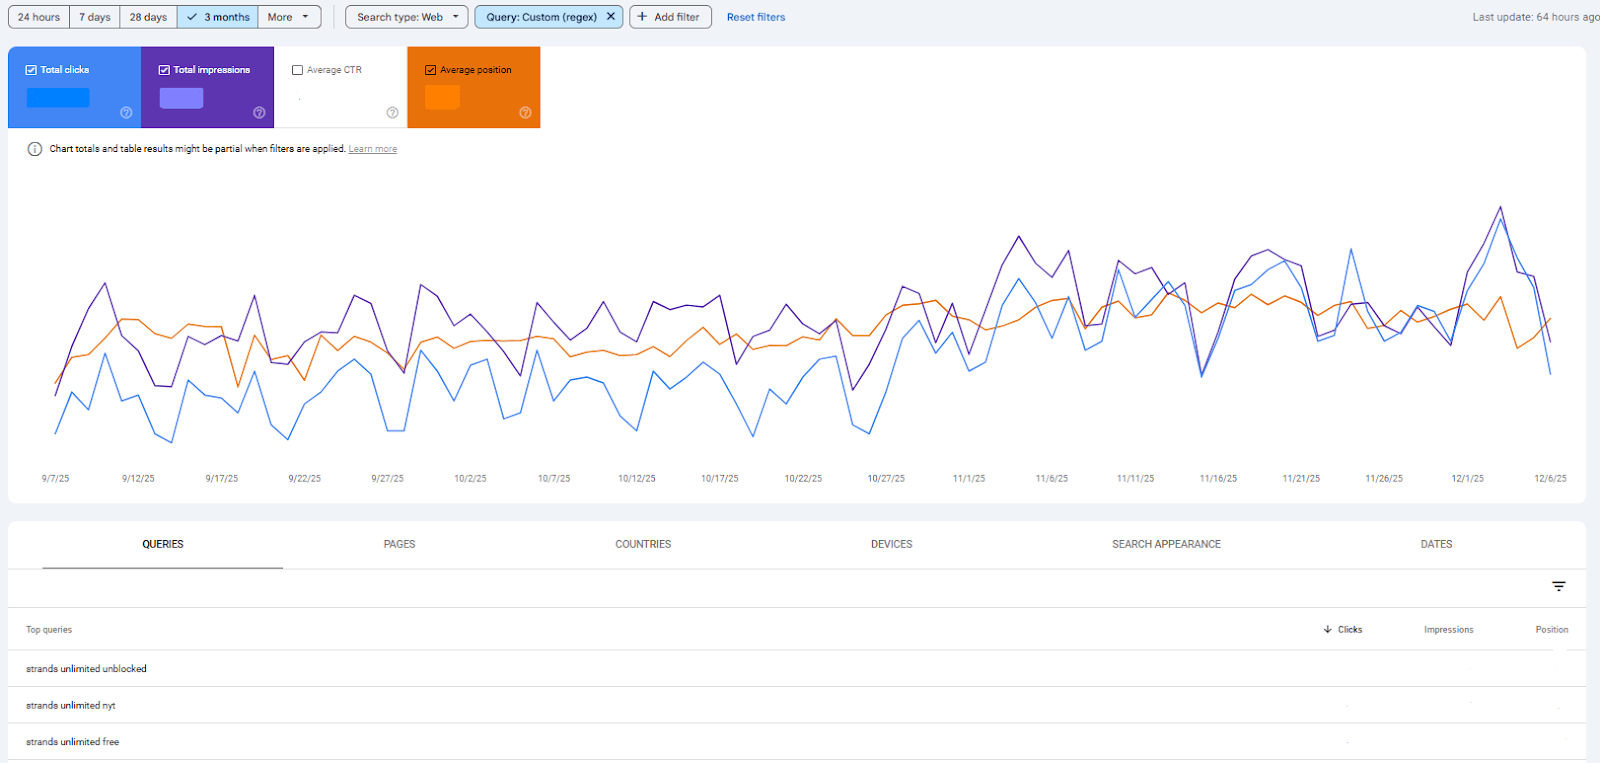
Task: Click help icon on Average CTR card
Action: pos(392,113)
